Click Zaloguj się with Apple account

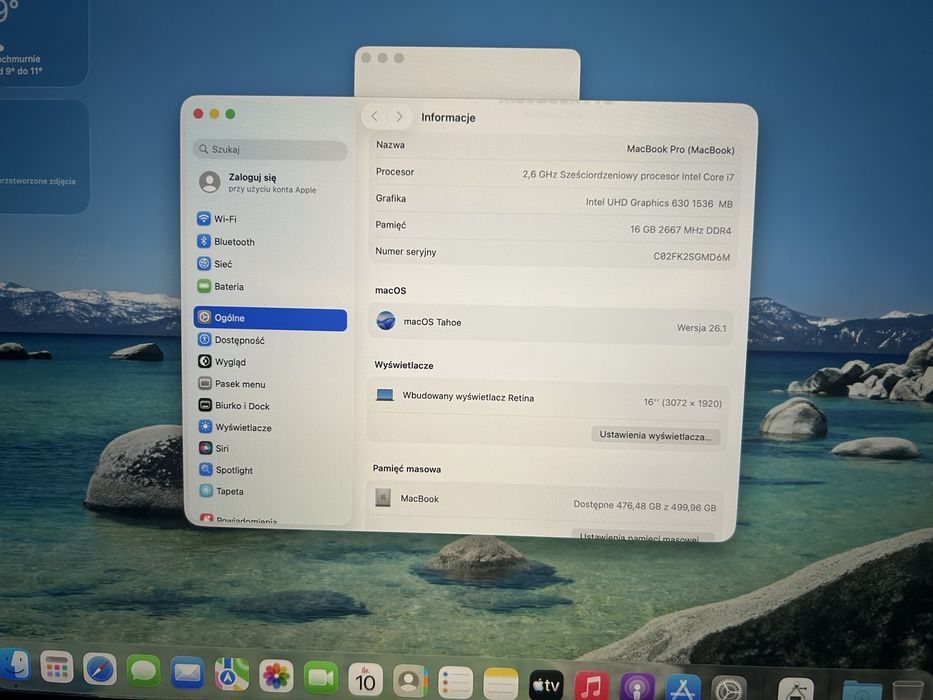(x=258, y=182)
